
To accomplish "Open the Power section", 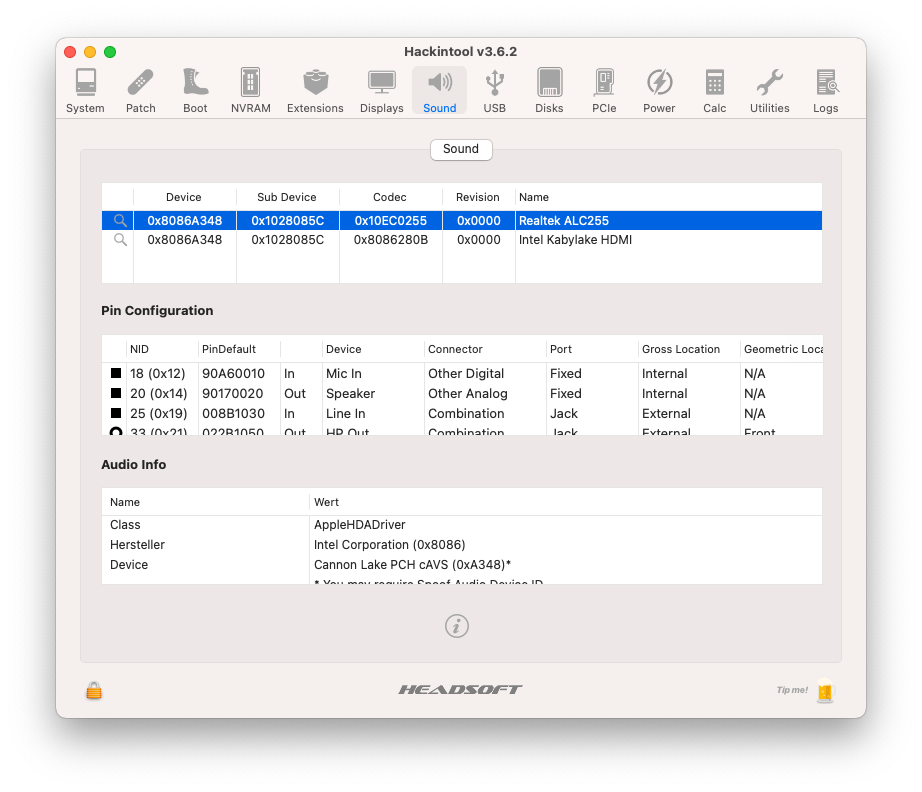I will tap(659, 91).
